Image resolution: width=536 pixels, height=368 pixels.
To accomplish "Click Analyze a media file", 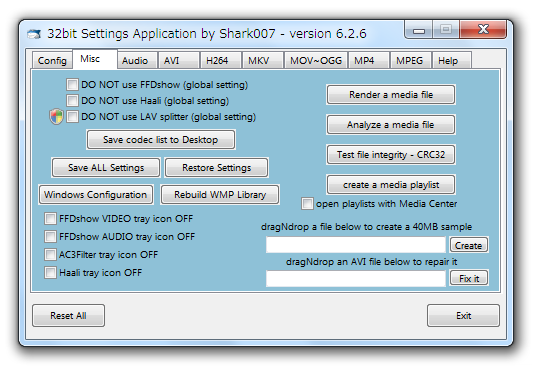I will click(391, 125).
